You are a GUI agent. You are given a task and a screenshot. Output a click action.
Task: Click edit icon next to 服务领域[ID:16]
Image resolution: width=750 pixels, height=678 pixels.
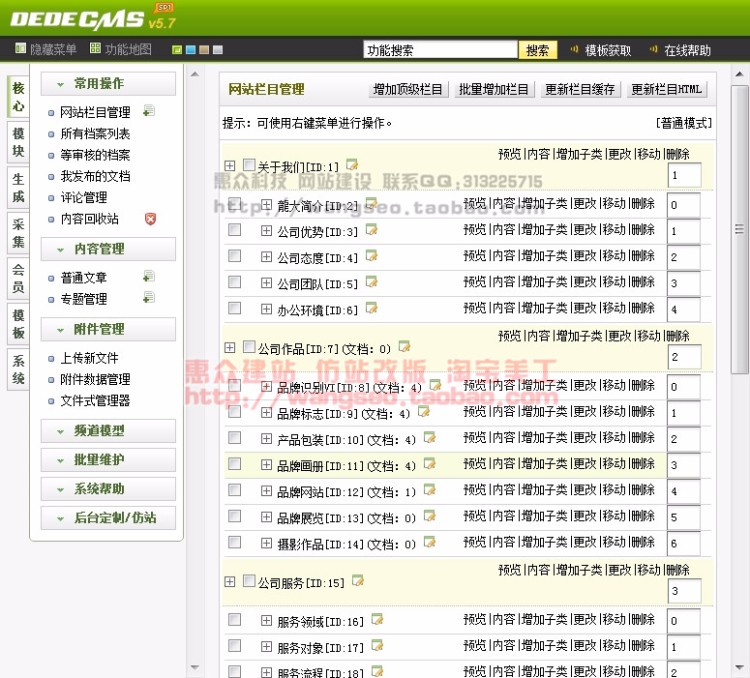(377, 620)
